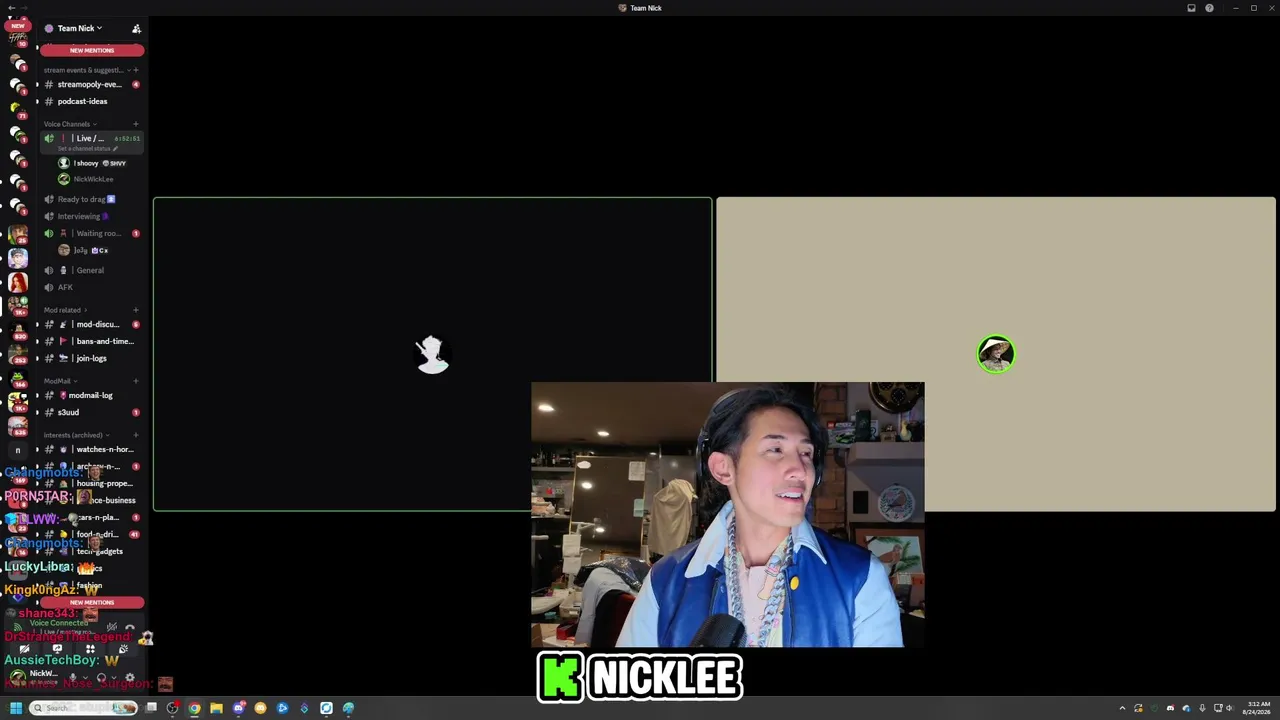Add a channel to Interests (archived) category
This screenshot has height=720, width=1280.
[136, 435]
